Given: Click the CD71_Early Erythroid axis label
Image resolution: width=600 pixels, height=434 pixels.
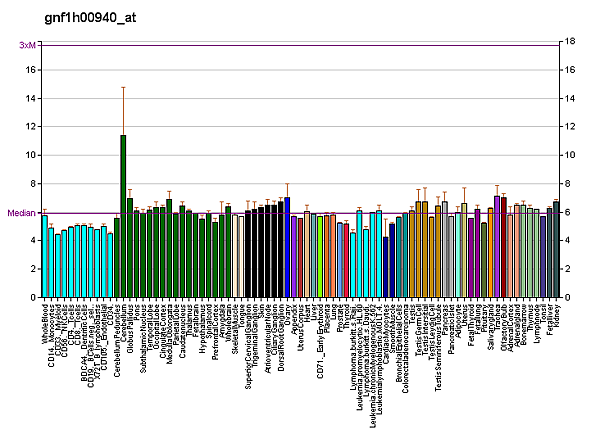Looking at the screenshot, I should point(320,340).
